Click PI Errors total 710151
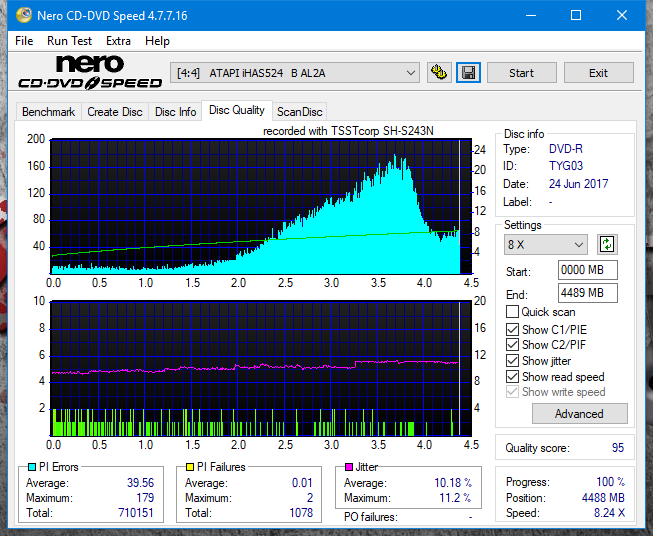 pos(136,513)
